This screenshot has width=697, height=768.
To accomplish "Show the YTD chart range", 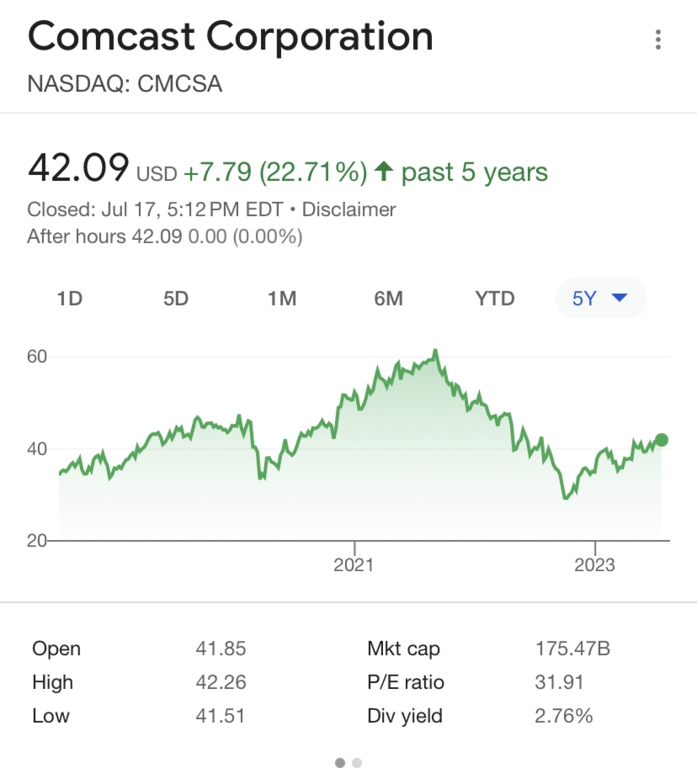I will 495,298.
